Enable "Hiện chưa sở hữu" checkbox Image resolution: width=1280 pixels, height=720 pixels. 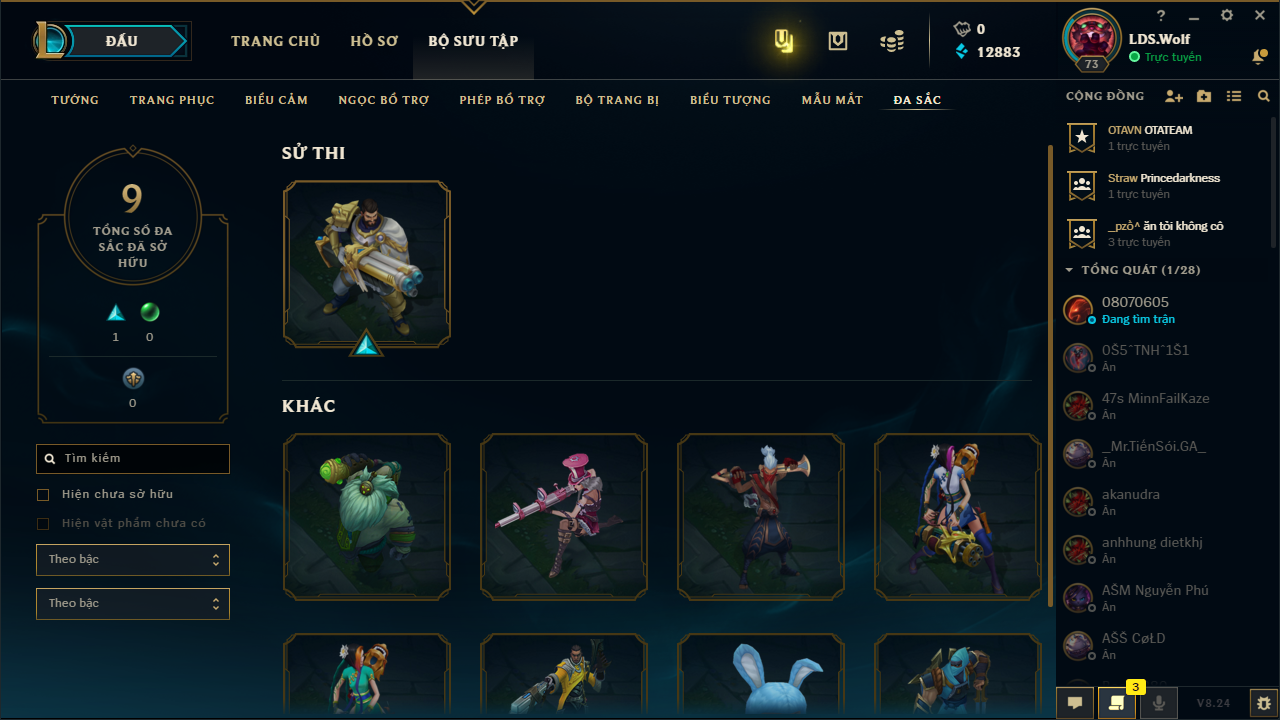(43, 495)
